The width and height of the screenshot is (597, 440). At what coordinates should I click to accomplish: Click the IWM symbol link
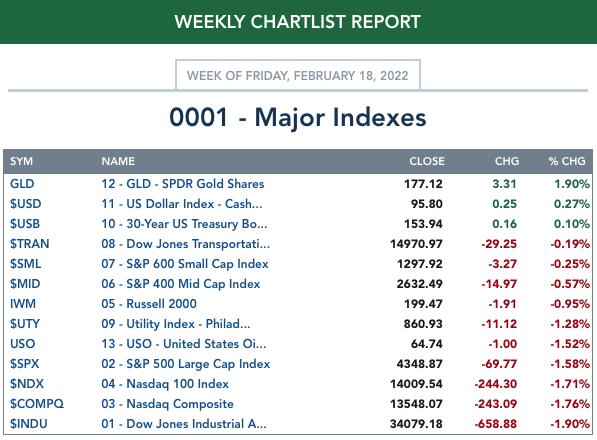tap(23, 304)
